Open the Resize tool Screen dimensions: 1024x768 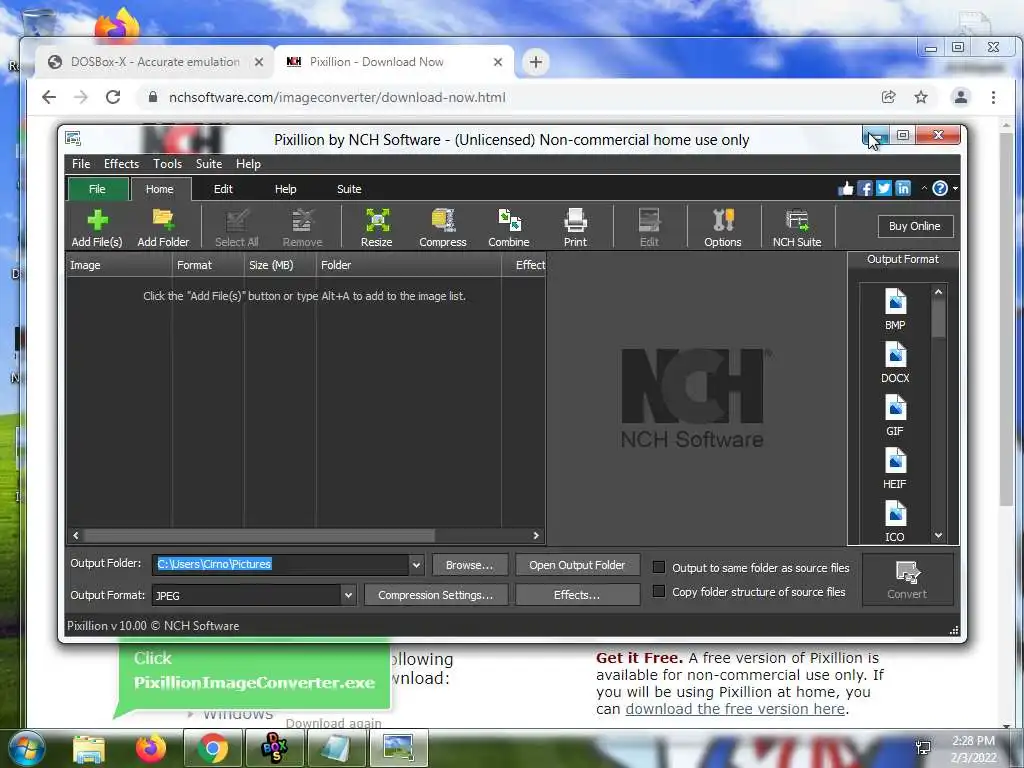coord(377,227)
